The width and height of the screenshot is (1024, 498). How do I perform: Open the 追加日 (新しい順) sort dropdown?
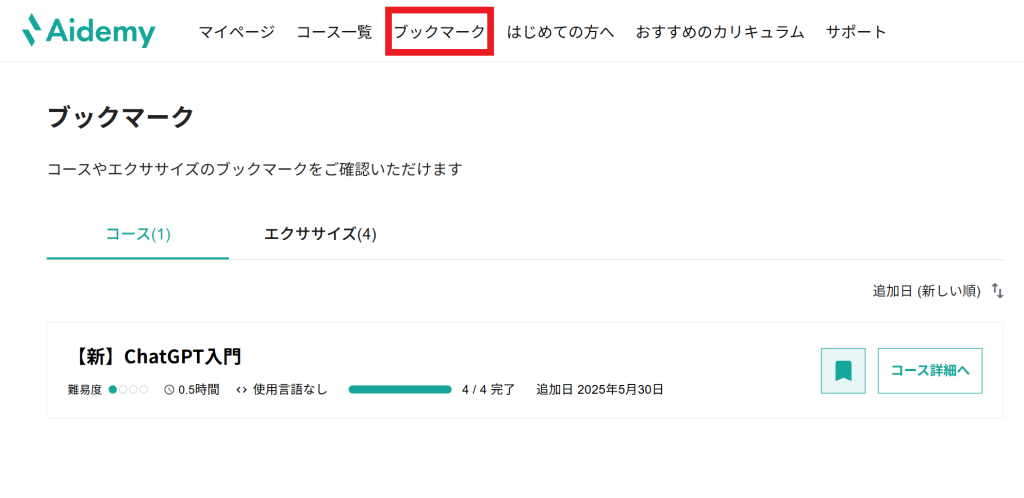[926, 290]
